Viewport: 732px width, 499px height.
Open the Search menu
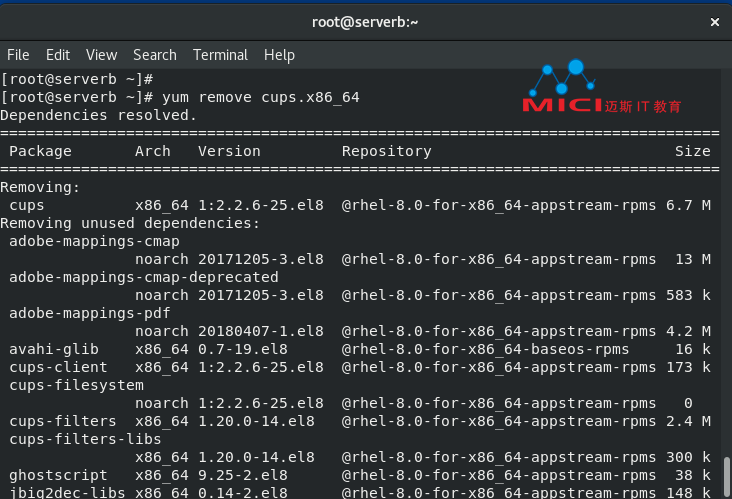pos(154,55)
